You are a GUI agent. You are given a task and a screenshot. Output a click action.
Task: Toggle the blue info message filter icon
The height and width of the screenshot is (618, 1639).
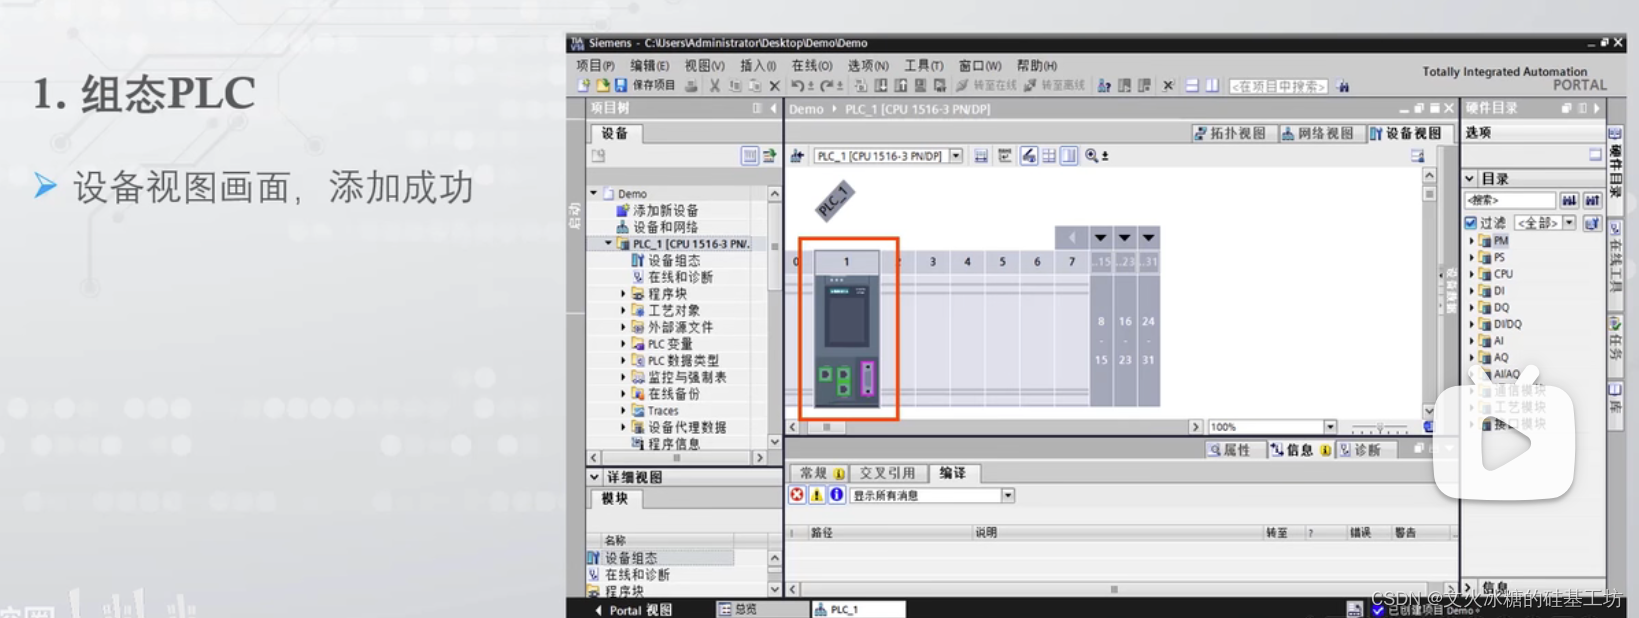tap(837, 495)
